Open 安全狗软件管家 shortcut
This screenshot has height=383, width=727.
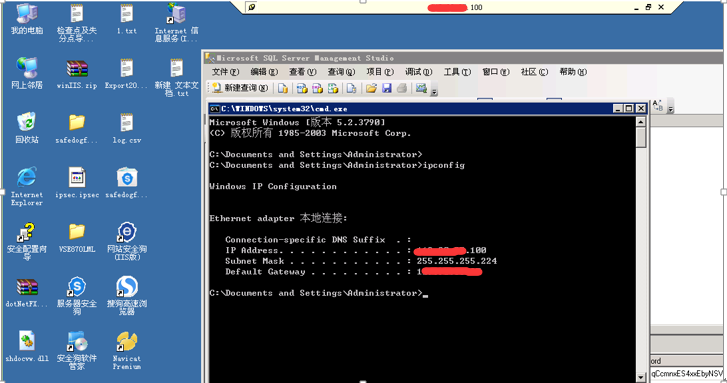[77, 350]
